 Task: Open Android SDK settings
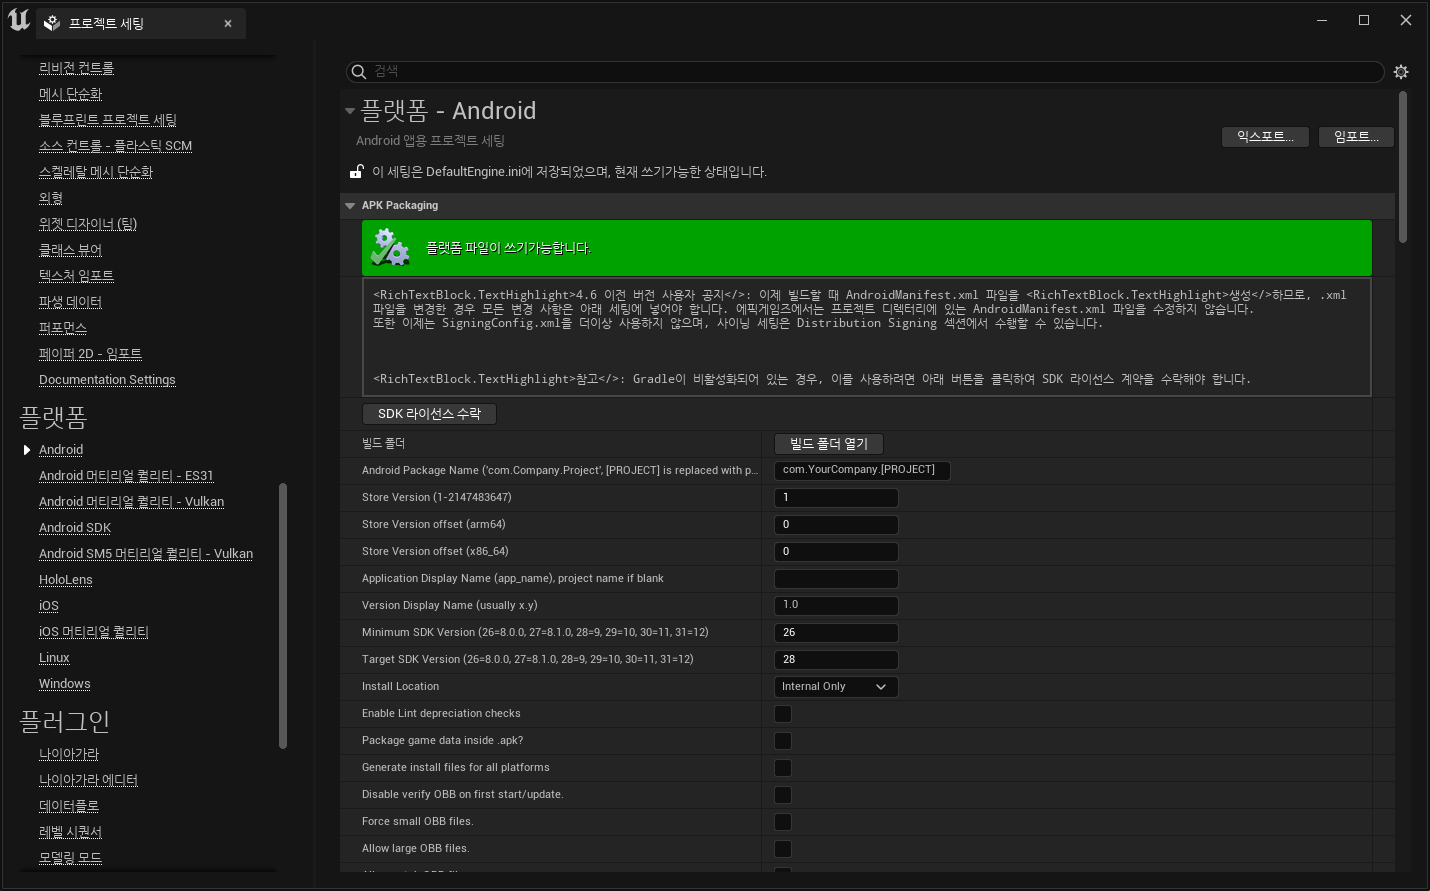75,528
